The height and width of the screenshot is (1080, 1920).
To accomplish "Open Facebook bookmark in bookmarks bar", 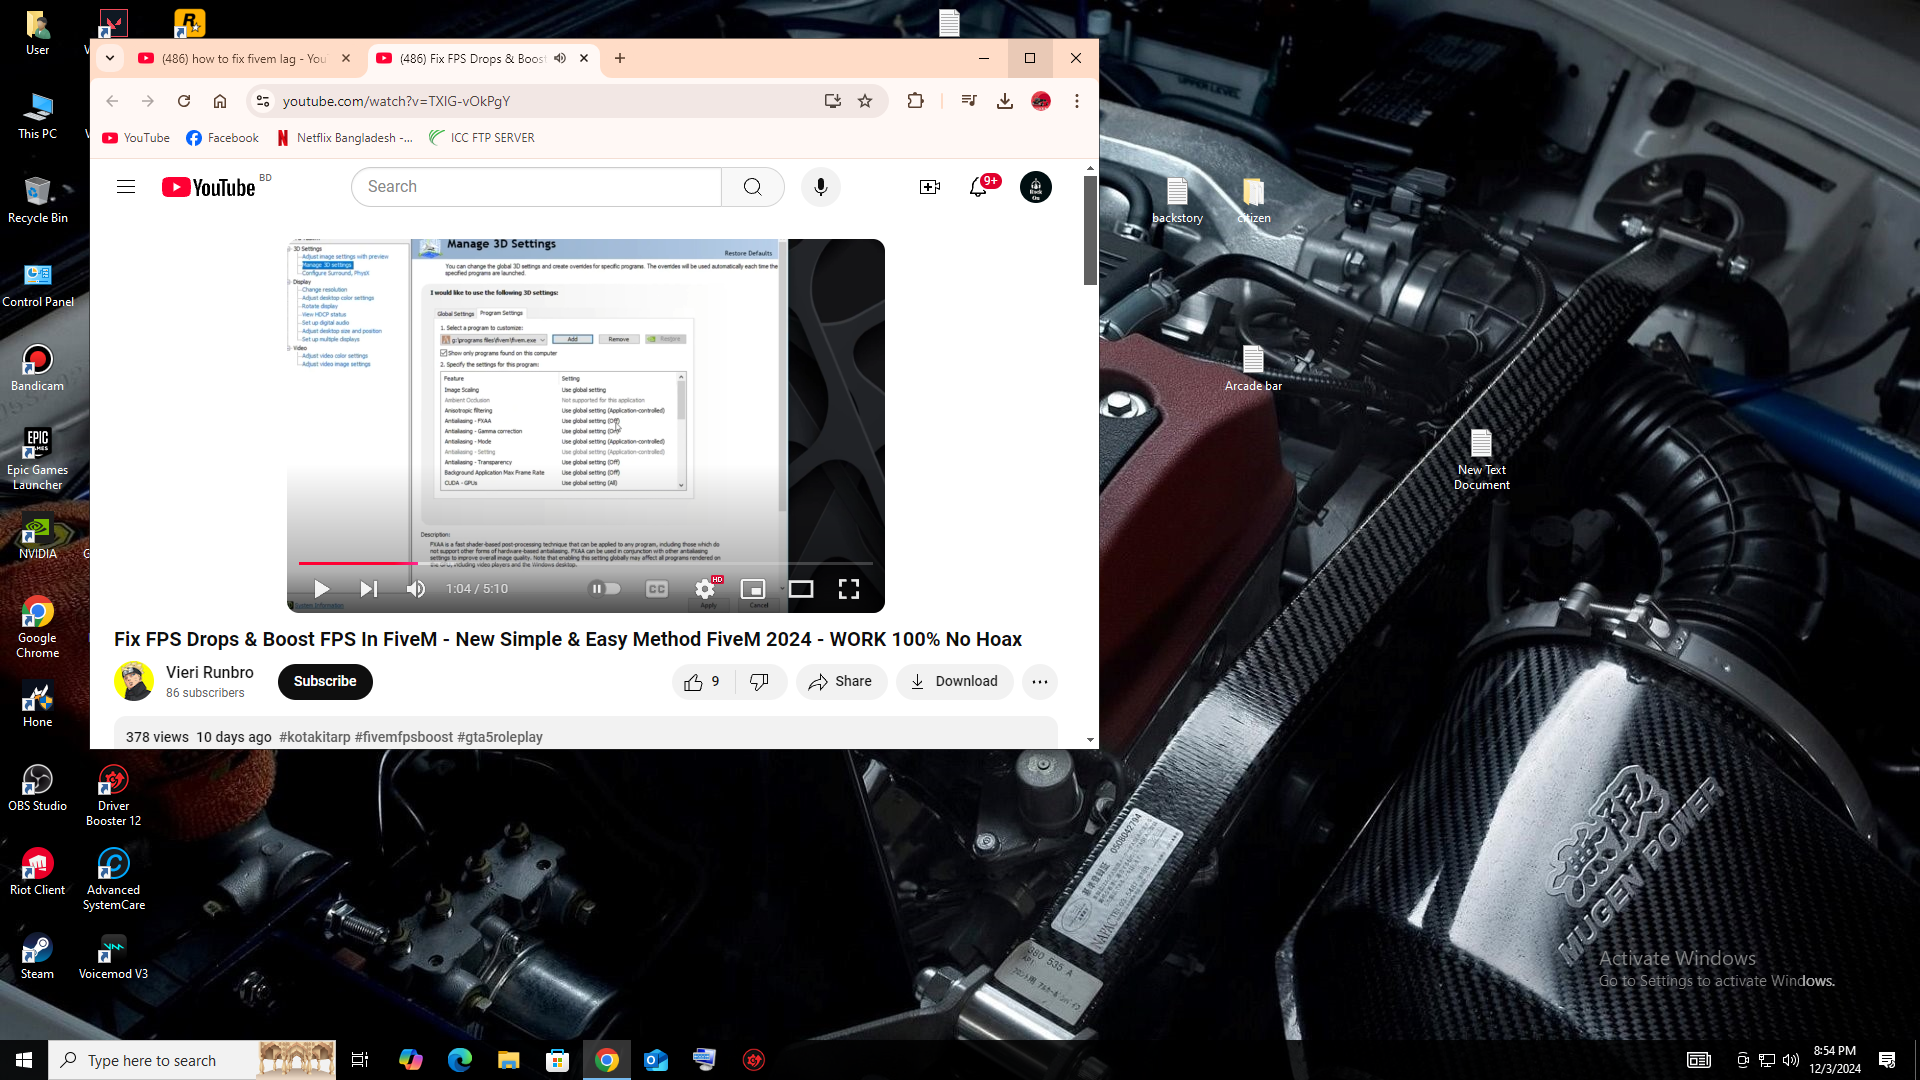I will pyautogui.click(x=222, y=138).
